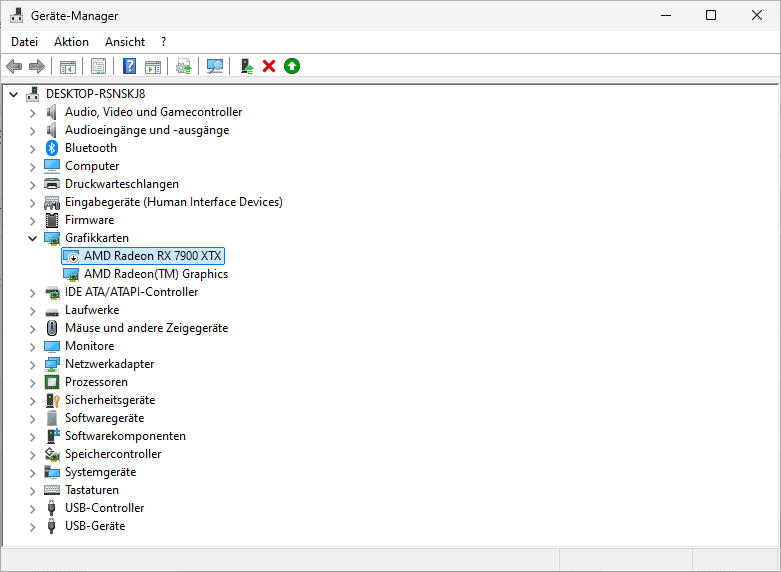This screenshot has height=572, width=781.
Task: Click the Bluetooth category icon
Action: tap(52, 148)
